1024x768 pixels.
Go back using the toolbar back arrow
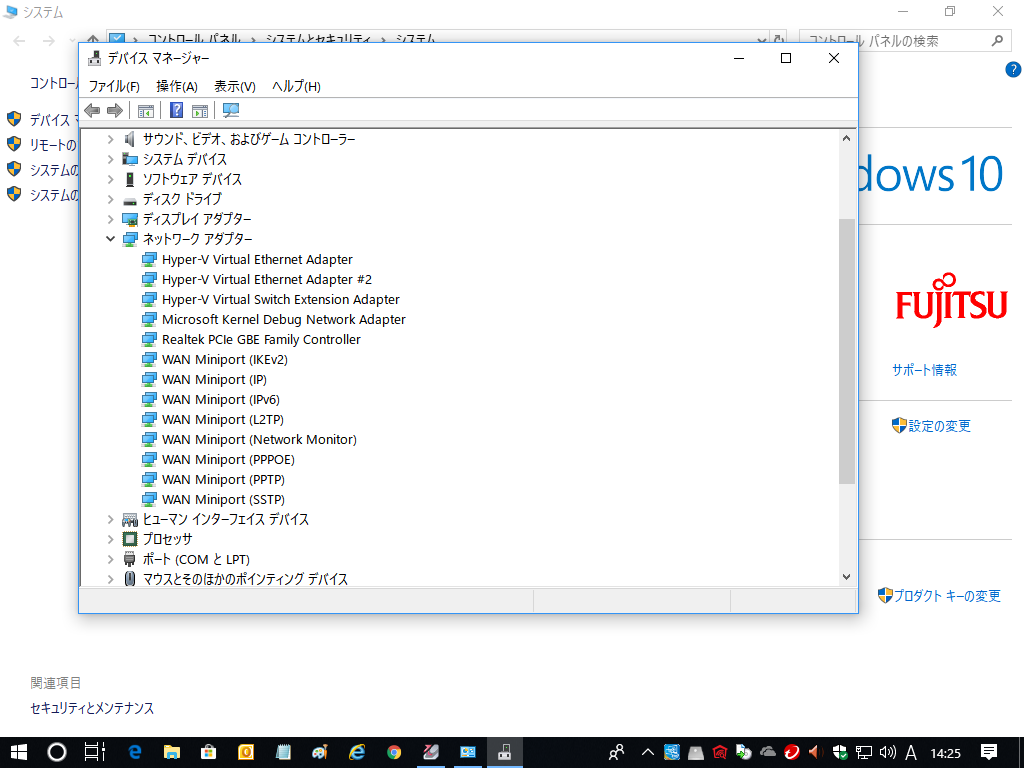point(92,110)
